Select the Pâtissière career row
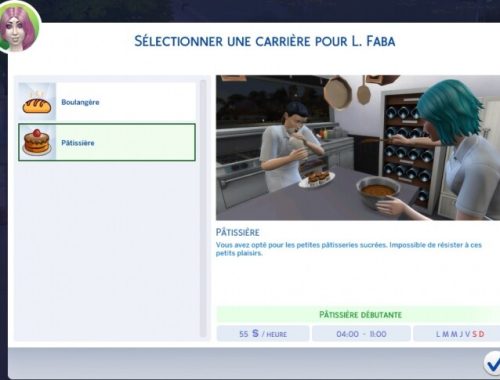500x380 pixels. click(107, 142)
